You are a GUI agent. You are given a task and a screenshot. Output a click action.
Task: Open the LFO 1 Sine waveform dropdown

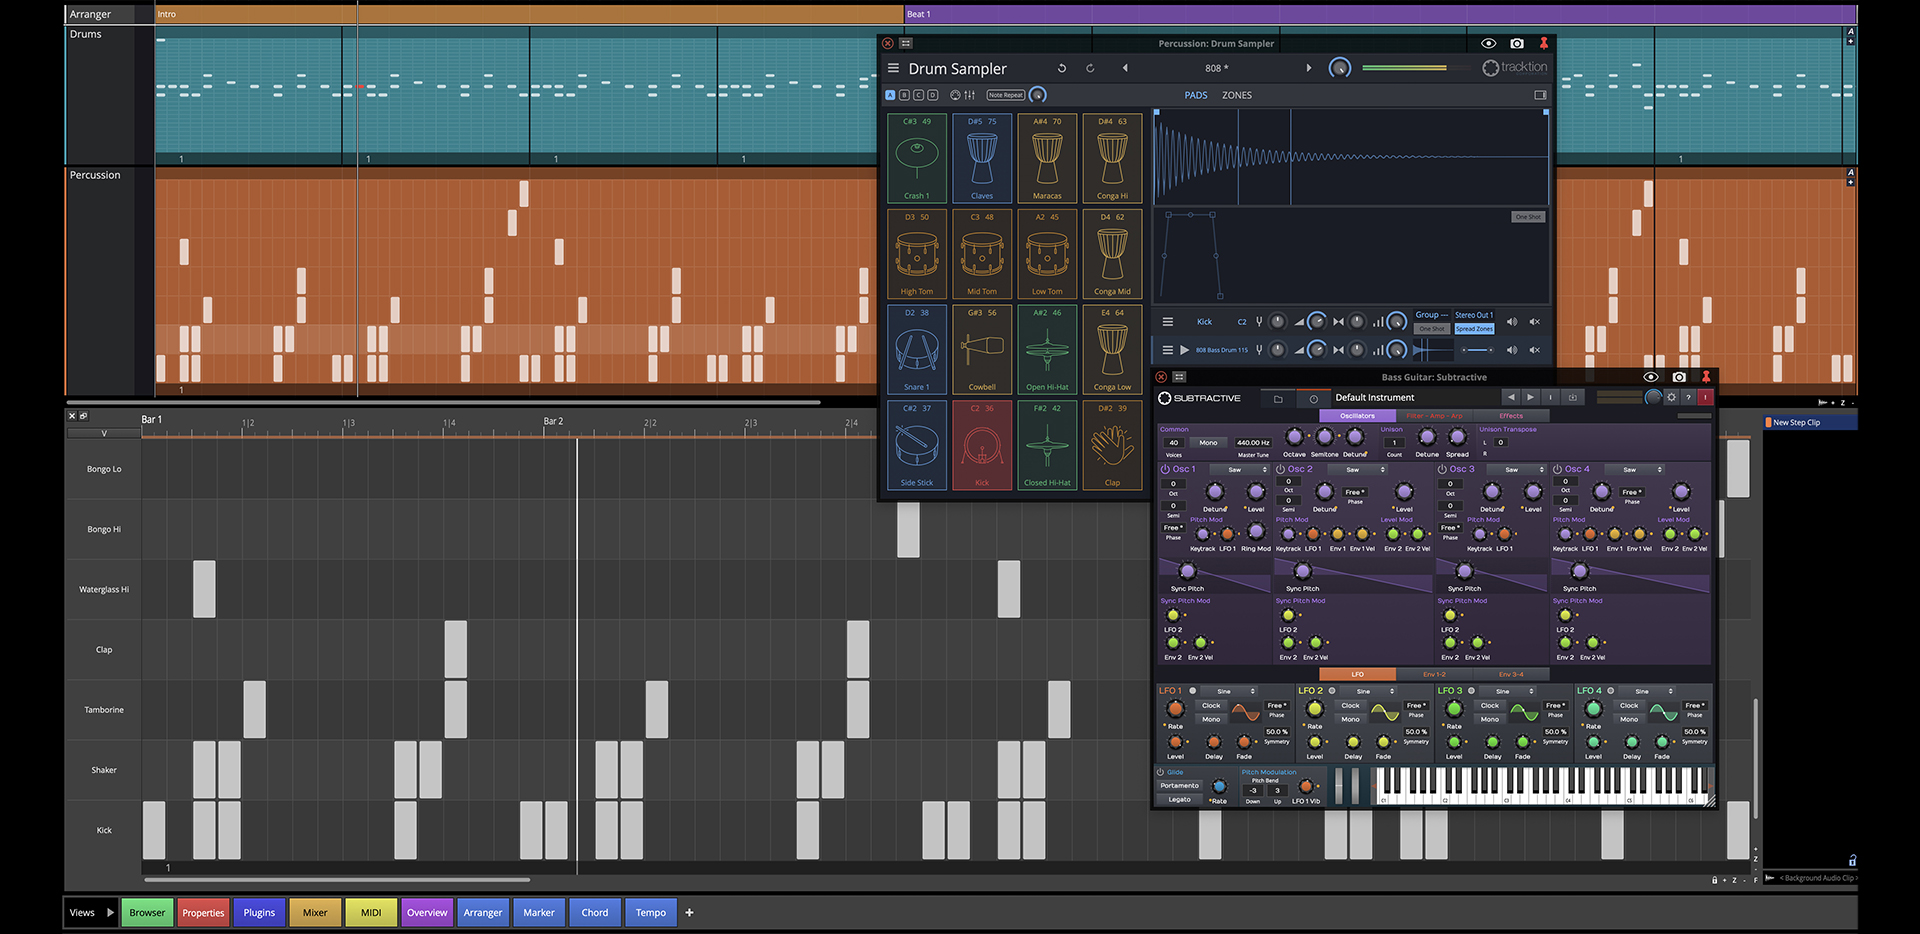(x=1227, y=690)
